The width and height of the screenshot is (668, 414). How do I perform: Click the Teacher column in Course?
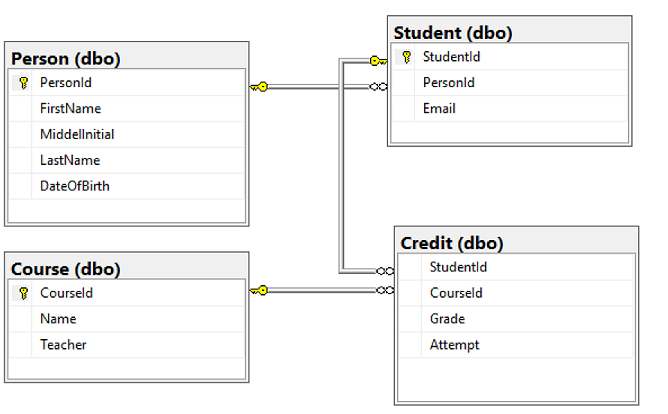point(63,345)
